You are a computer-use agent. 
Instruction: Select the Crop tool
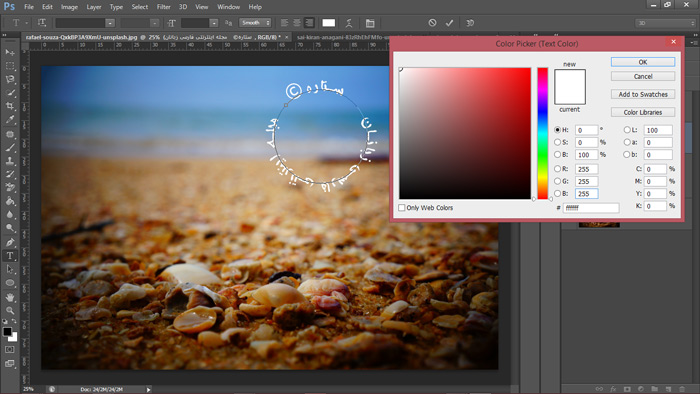pos(10,106)
